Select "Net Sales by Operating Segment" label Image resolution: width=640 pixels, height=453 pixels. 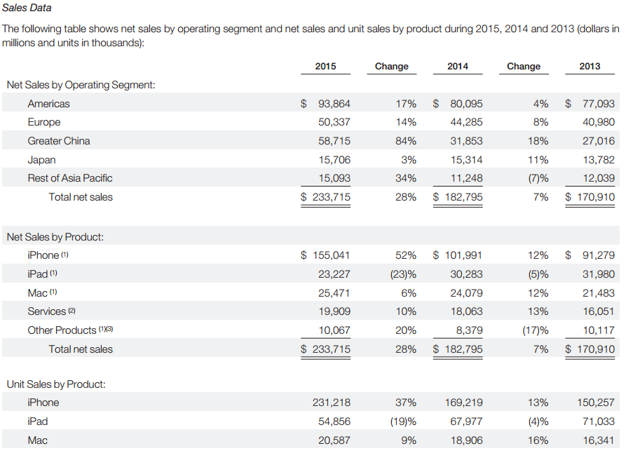pos(81,85)
